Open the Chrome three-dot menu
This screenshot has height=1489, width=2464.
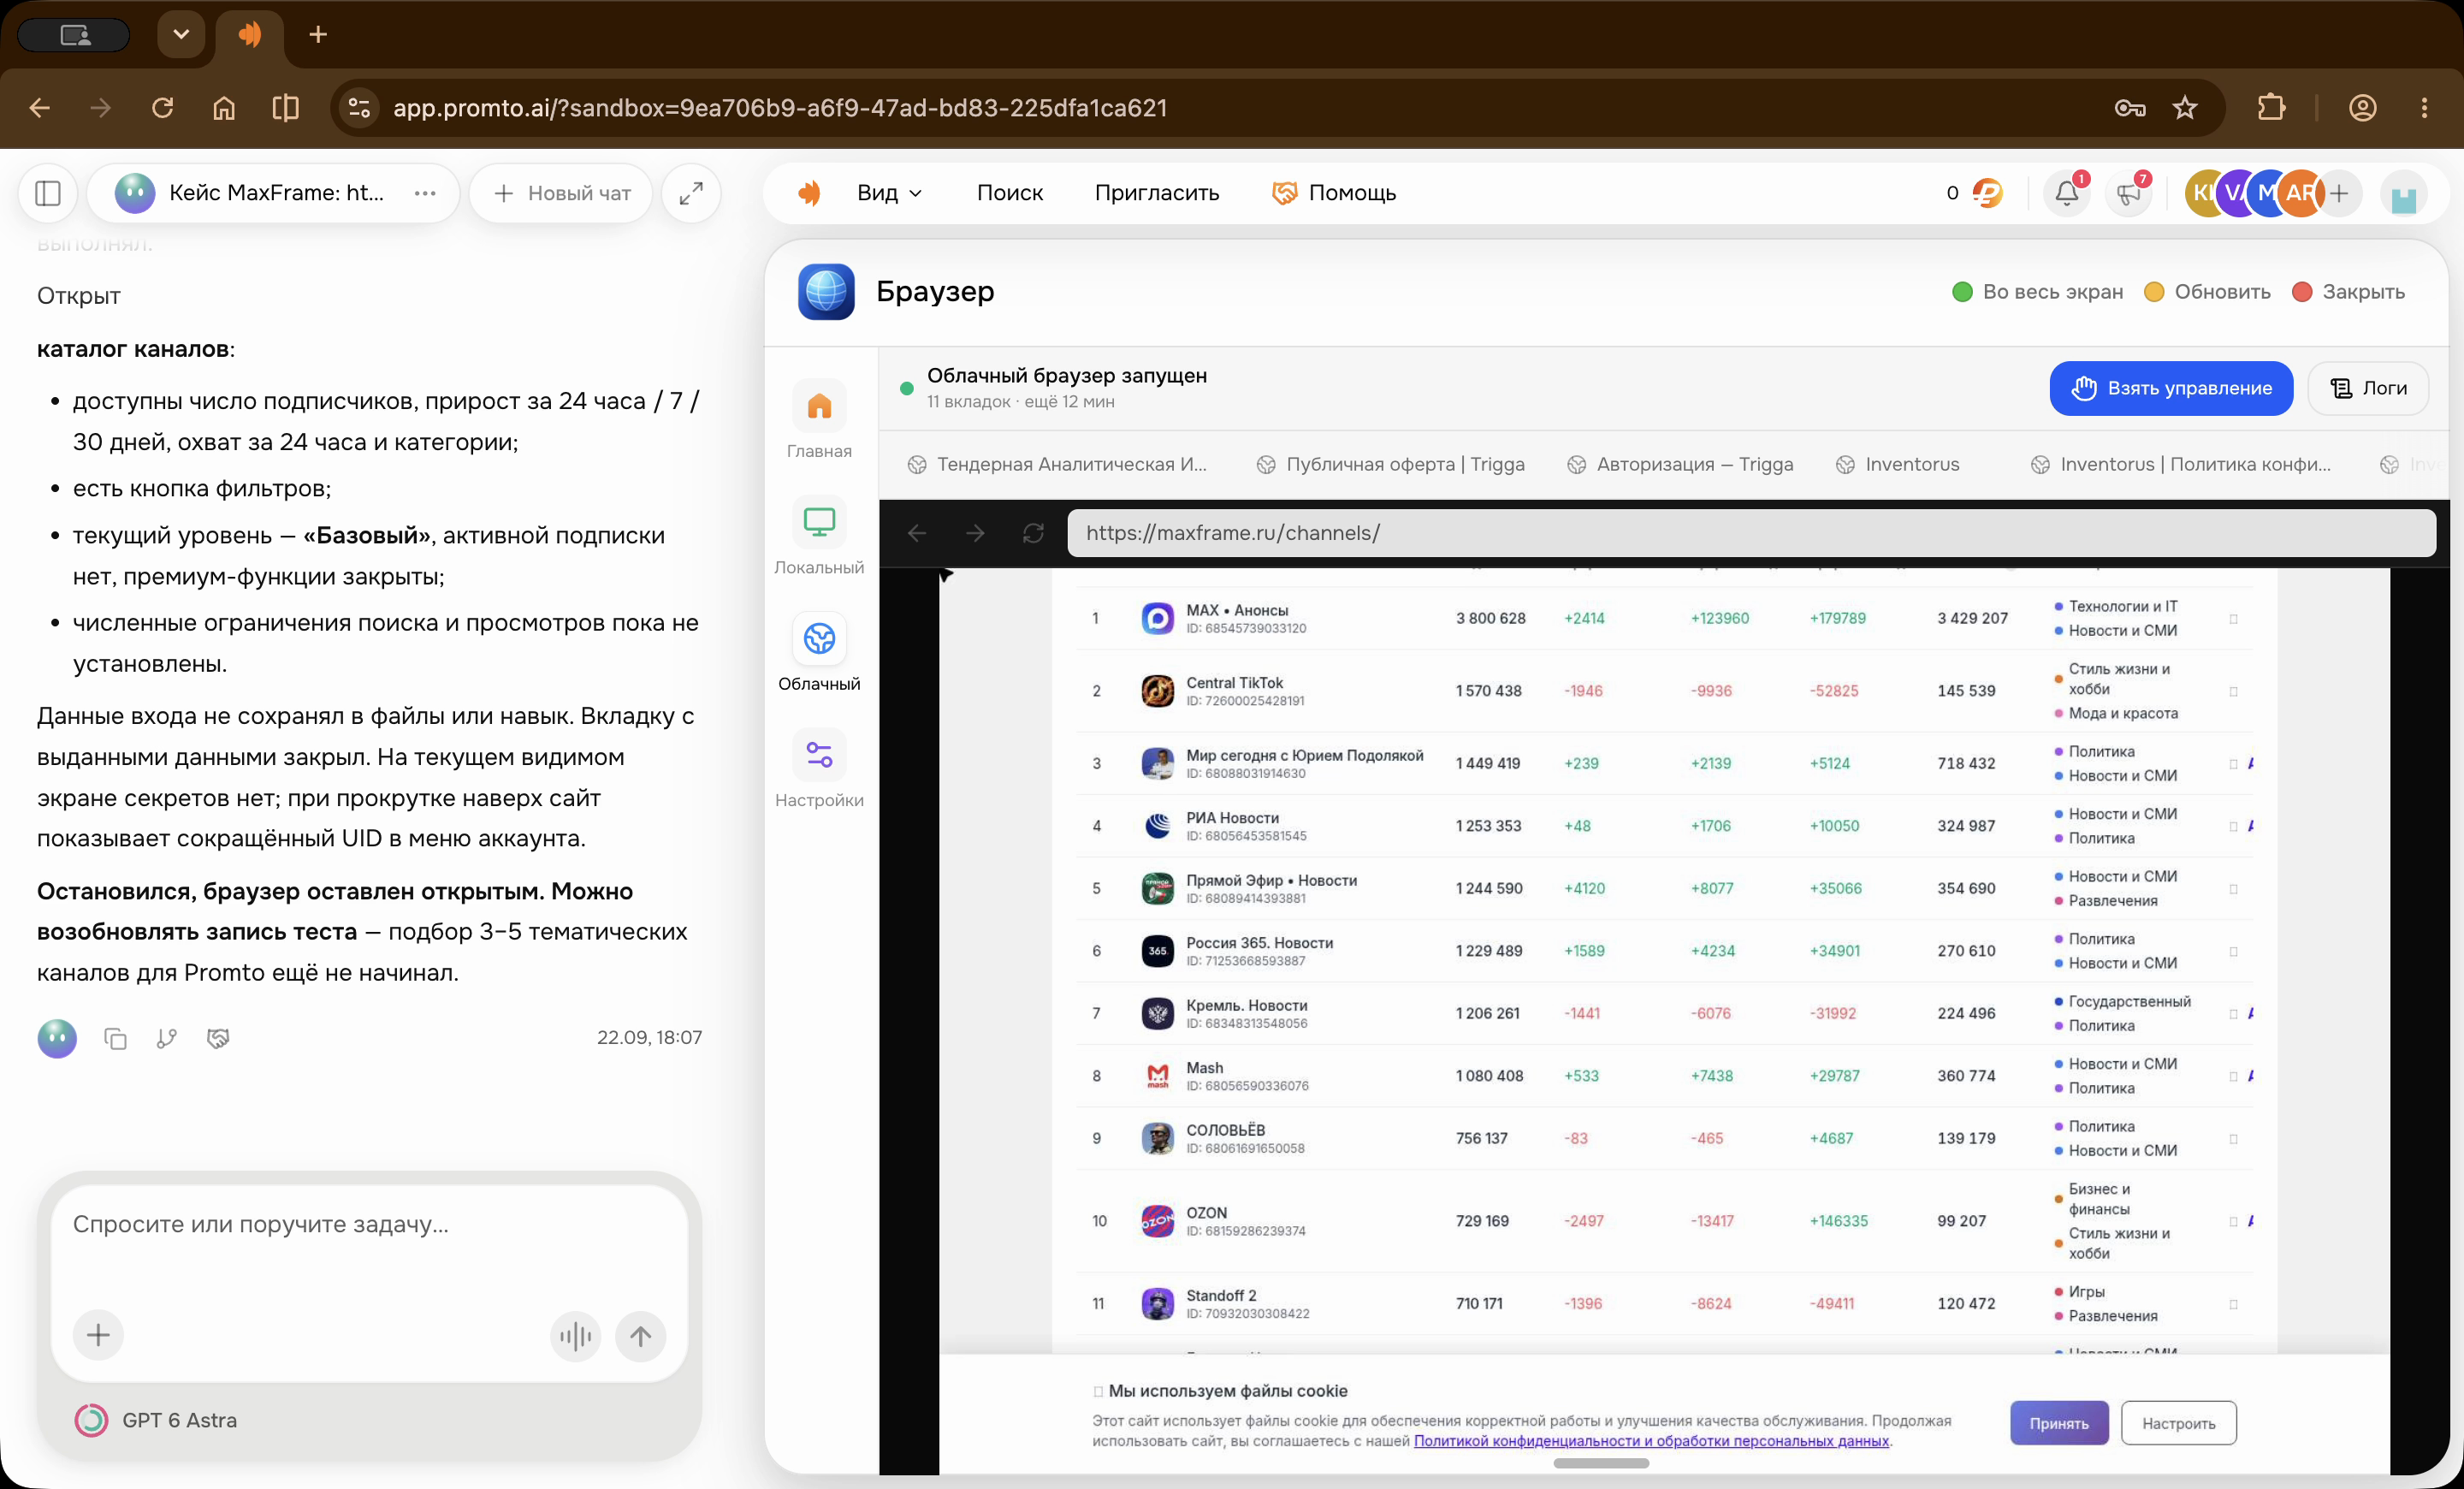(x=2424, y=108)
